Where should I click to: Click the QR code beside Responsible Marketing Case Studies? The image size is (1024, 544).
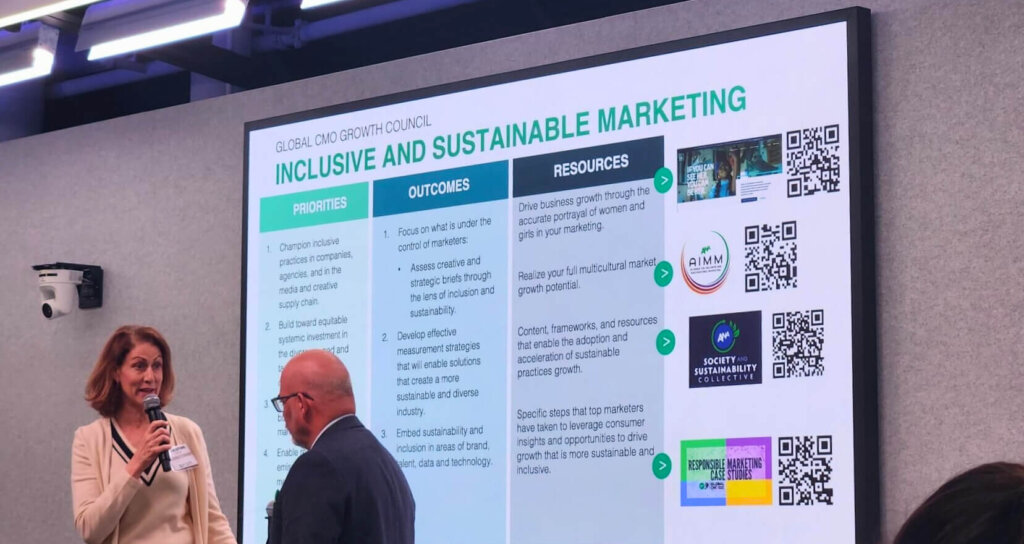tap(806, 470)
